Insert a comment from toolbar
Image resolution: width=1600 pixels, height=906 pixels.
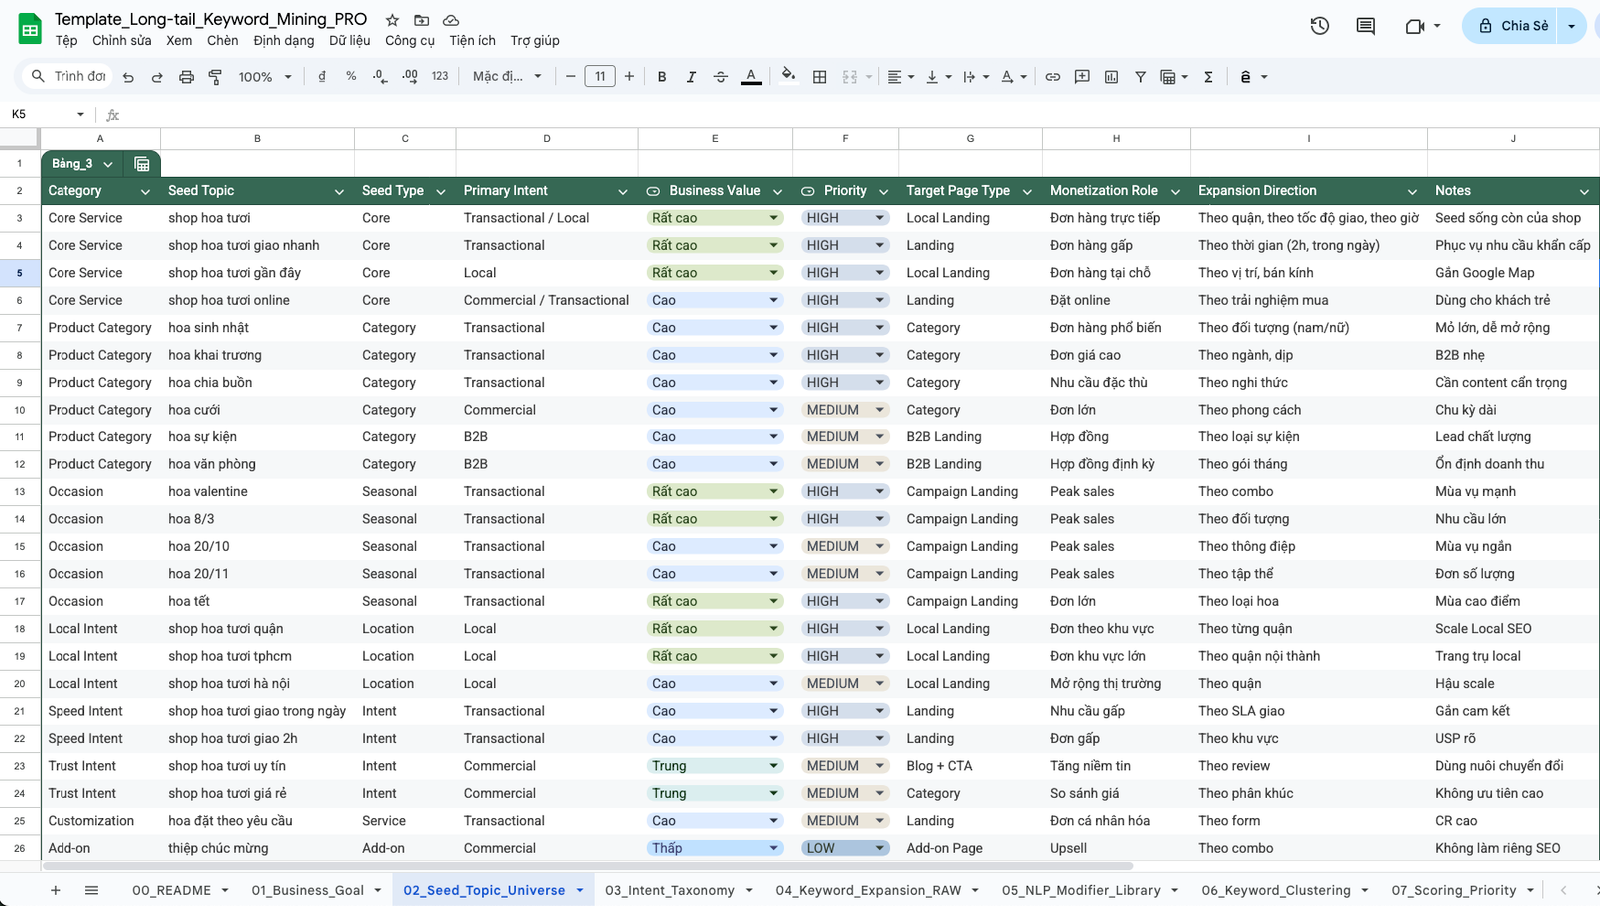tap(1082, 77)
